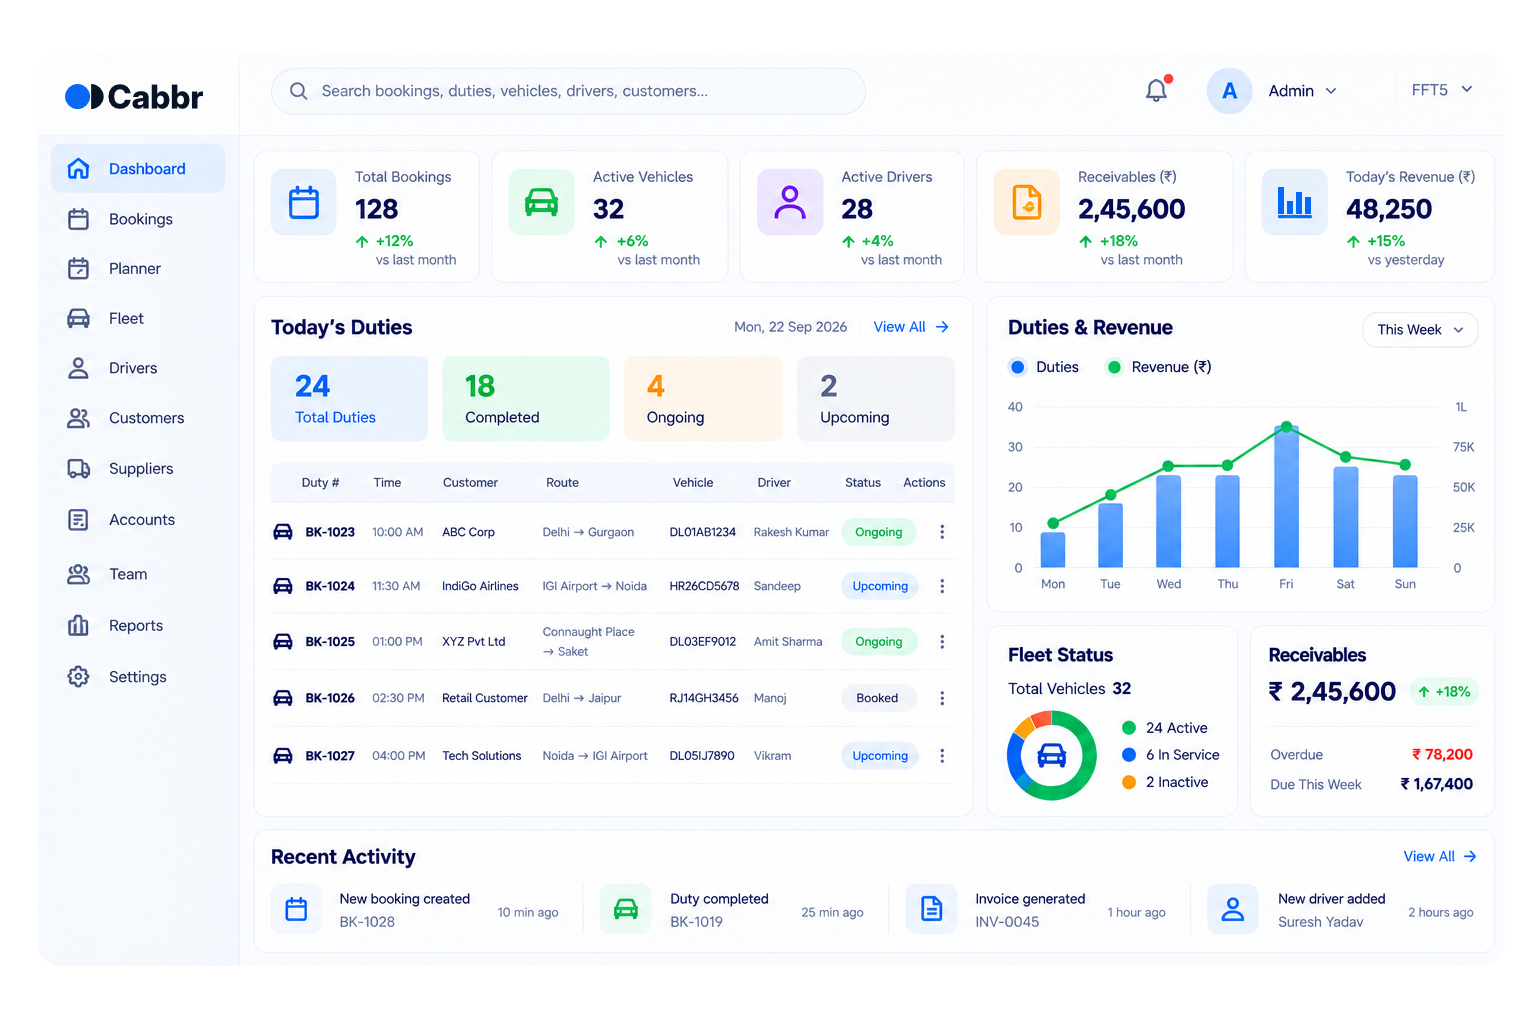Viewport: 1536px width, 1024px height.
Task: Open notifications bell
Action: click(x=1157, y=90)
